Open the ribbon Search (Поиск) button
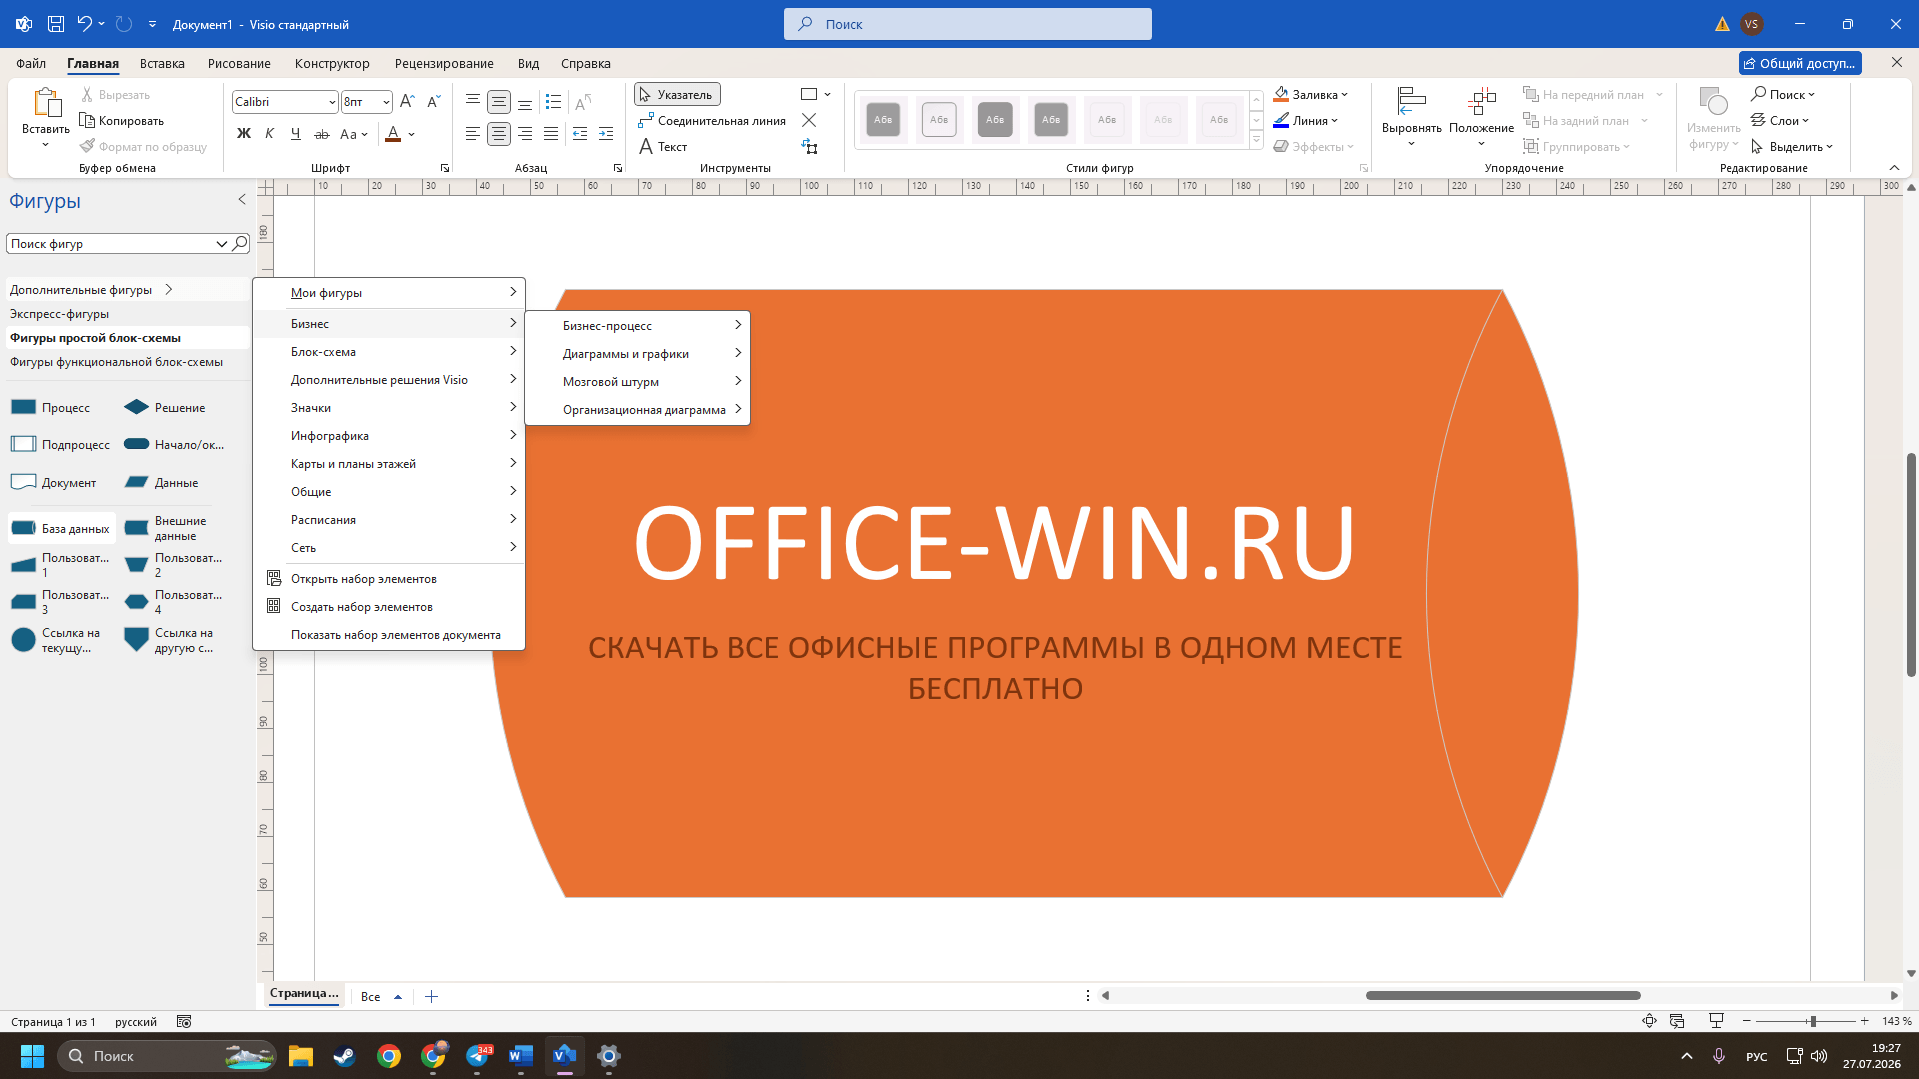1919x1079 pixels. [x=1783, y=95]
